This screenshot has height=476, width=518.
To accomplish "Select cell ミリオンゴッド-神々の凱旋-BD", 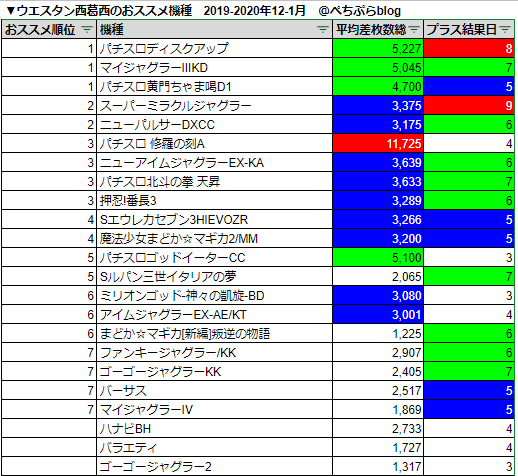I will [x=214, y=295].
